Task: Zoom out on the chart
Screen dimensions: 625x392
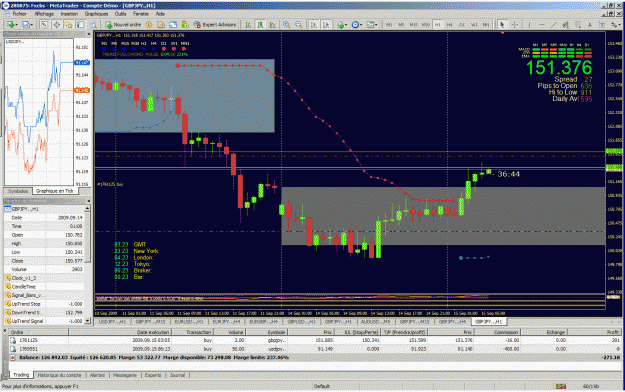Action: click(298, 25)
